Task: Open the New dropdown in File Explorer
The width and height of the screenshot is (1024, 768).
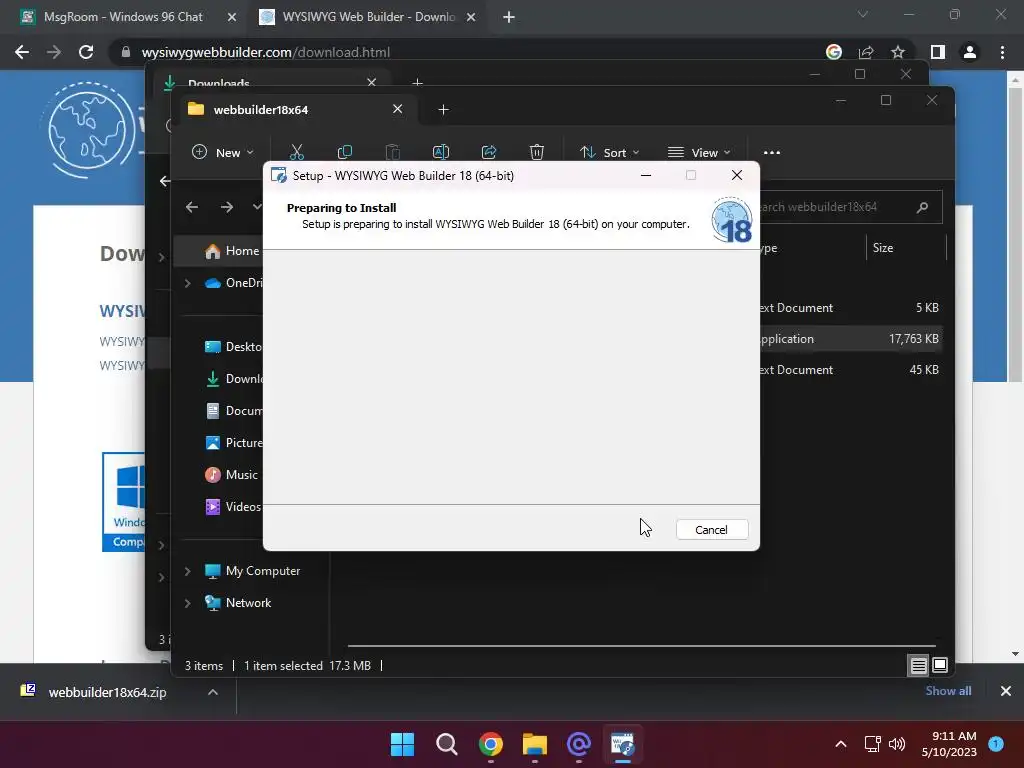Action: (222, 152)
